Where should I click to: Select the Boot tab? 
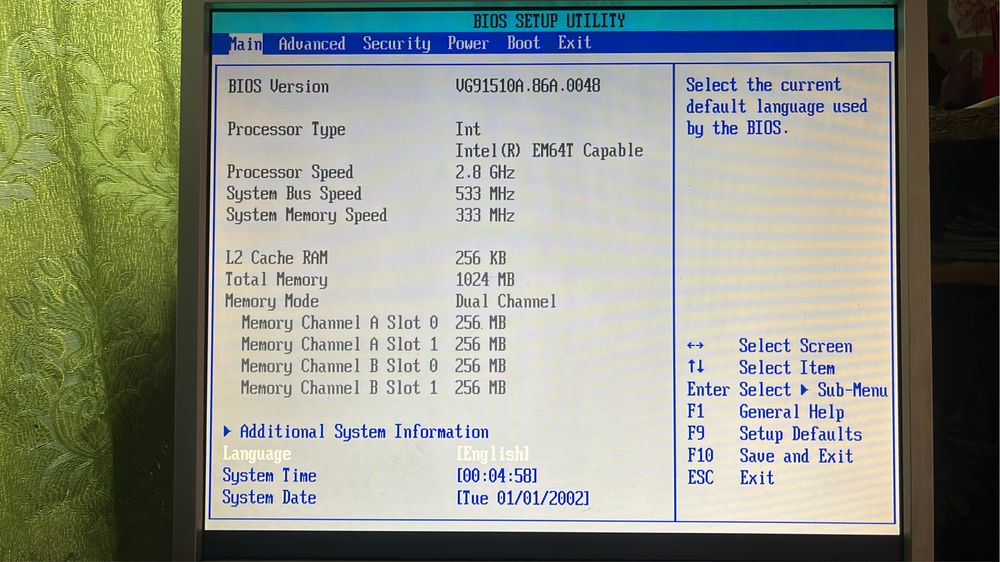point(524,43)
